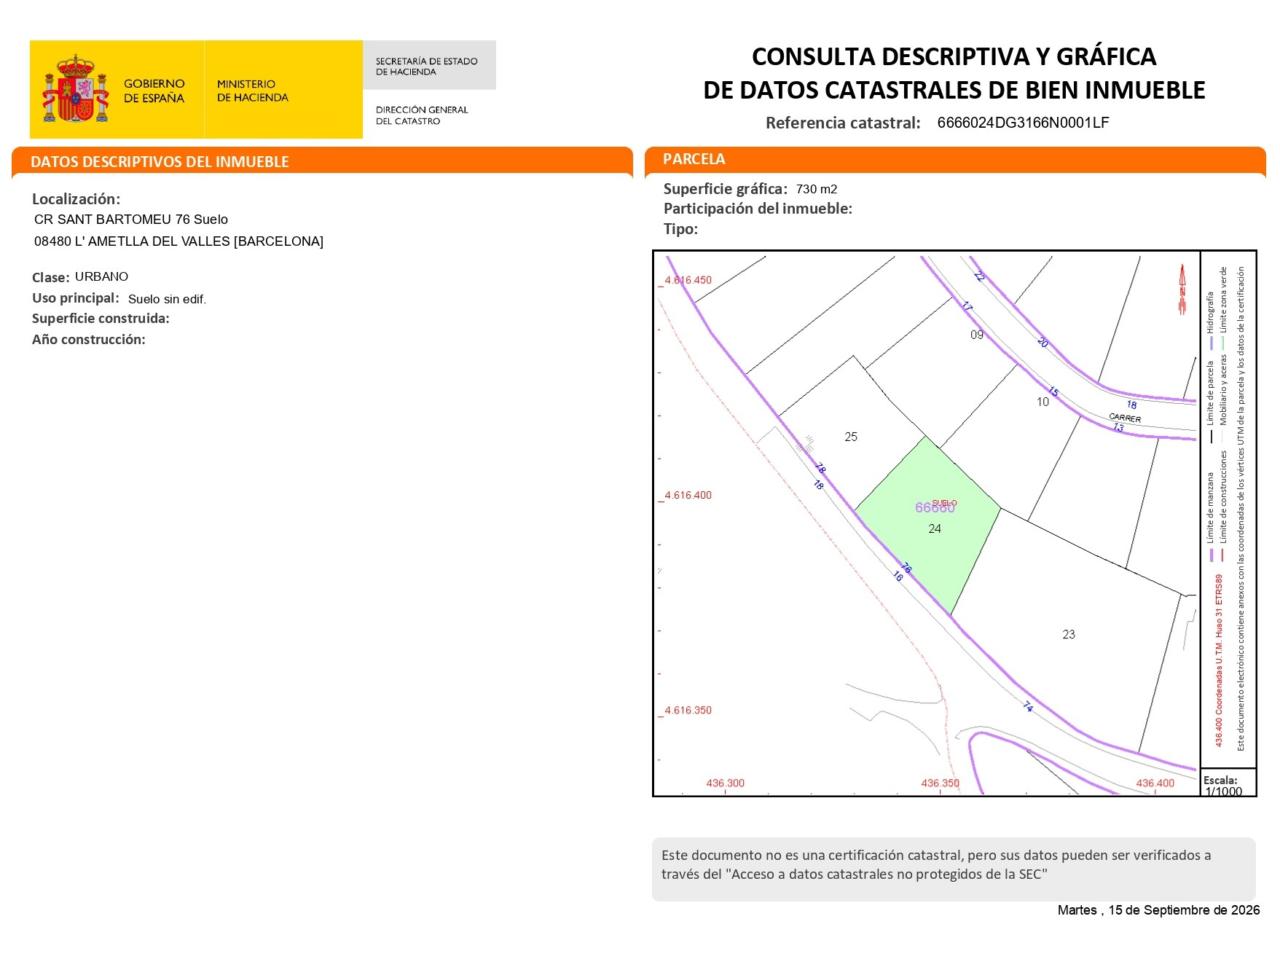Viewport: 1280px width, 960px height.
Task: Click parcel number 10 on the map
Action: [x=1043, y=402]
